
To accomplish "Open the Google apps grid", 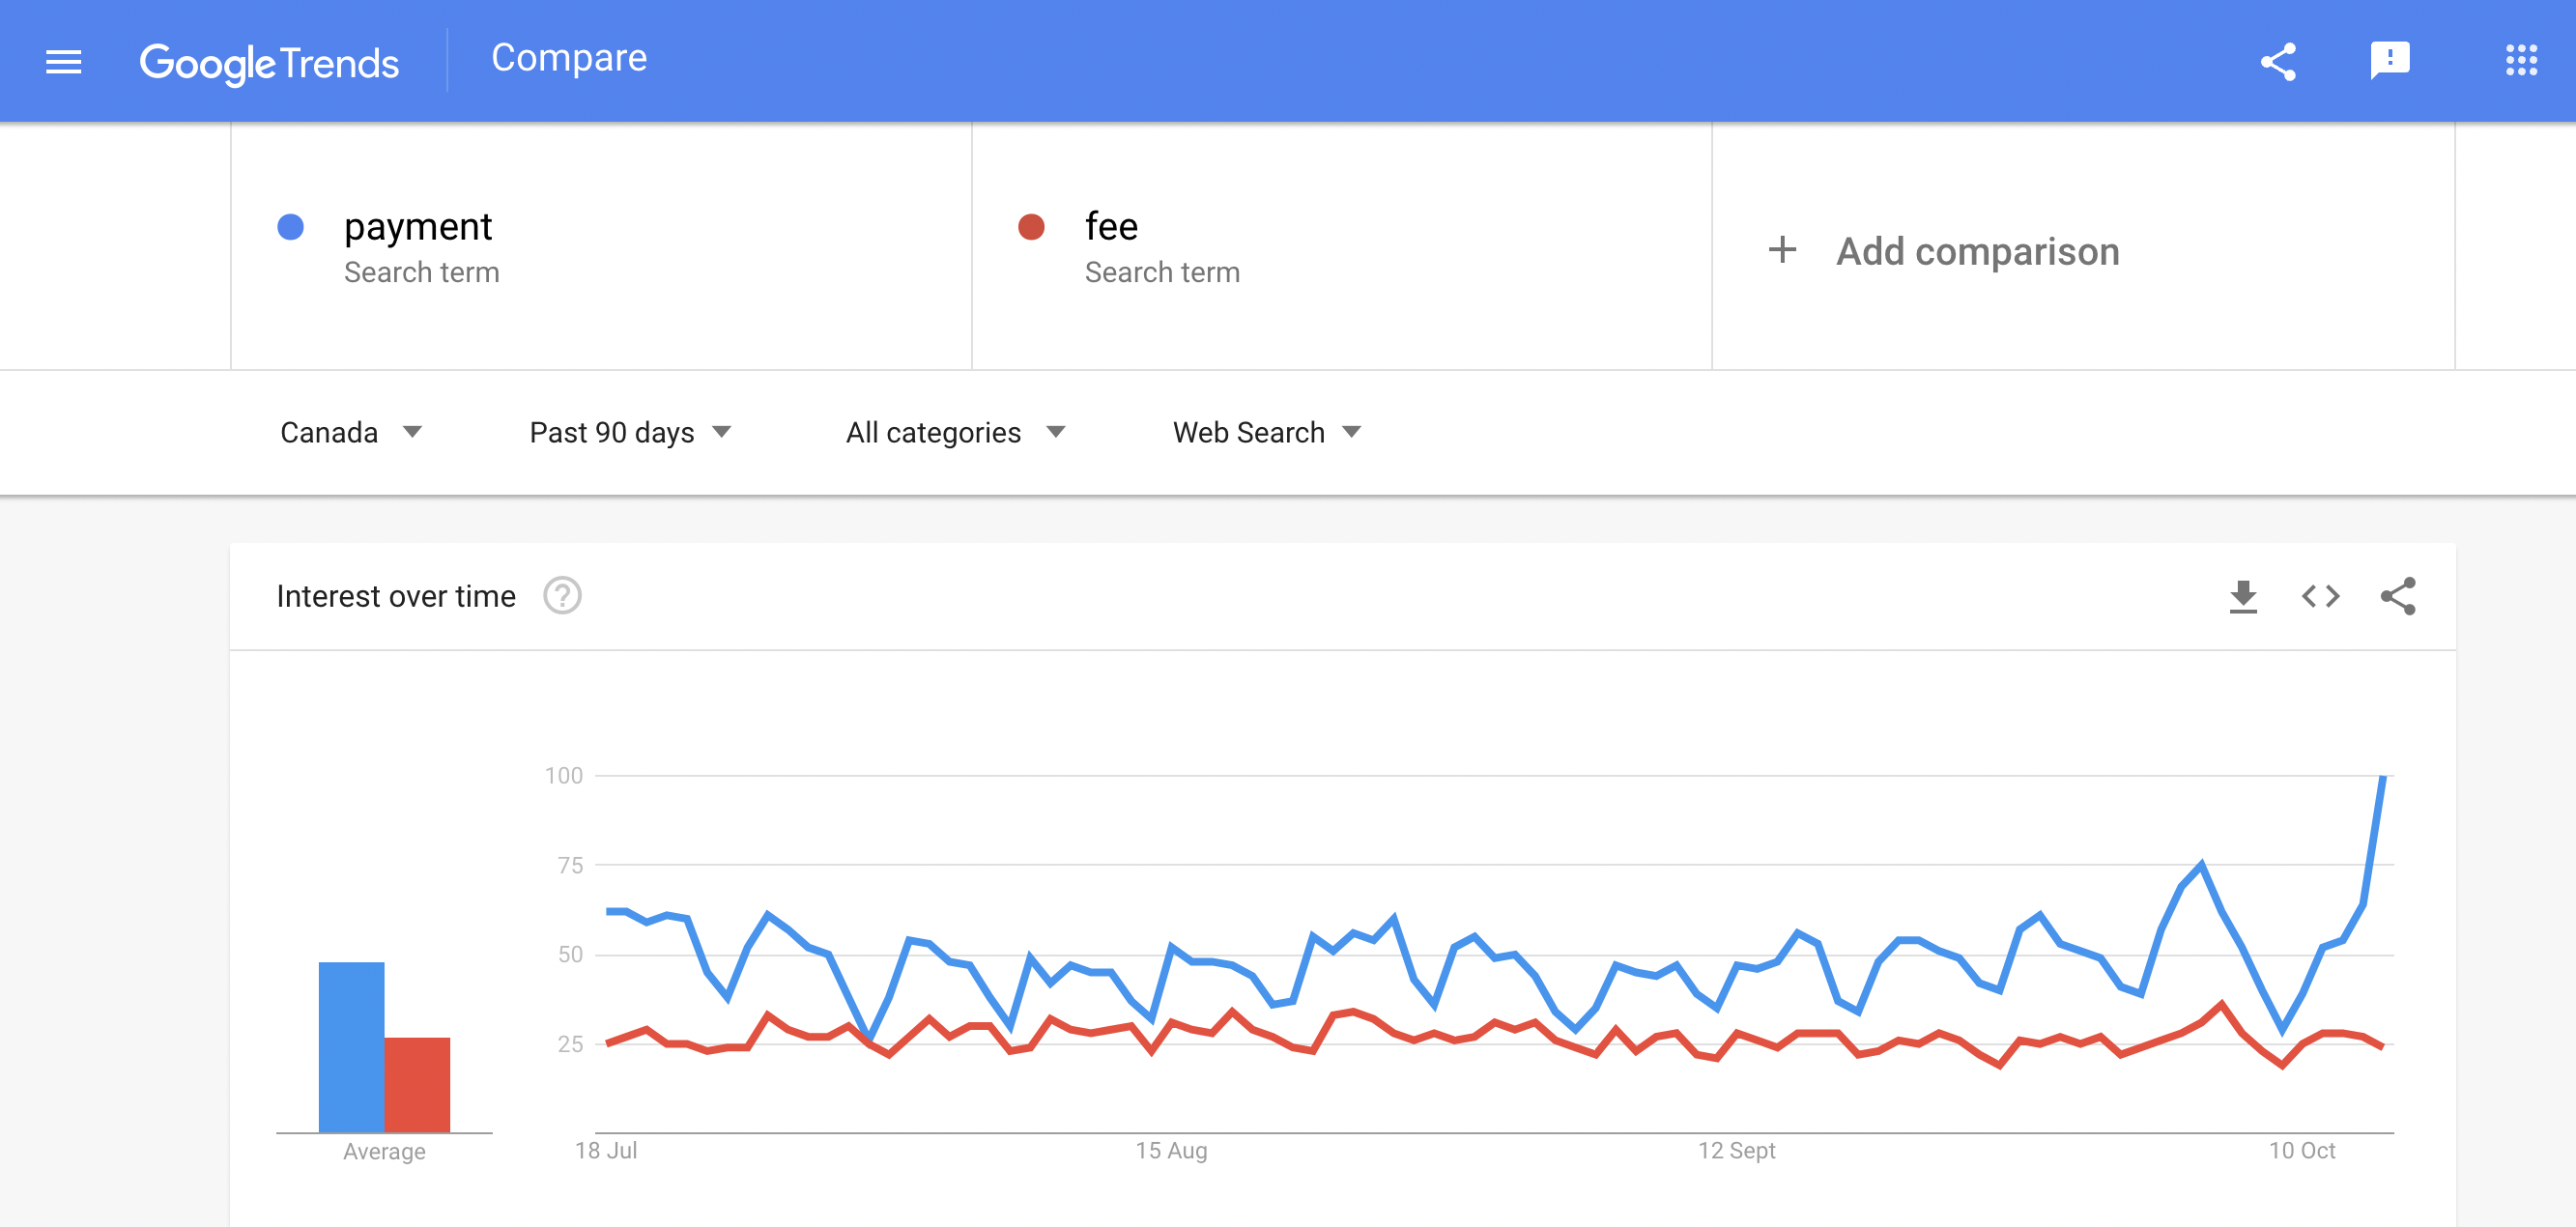I will [x=2521, y=60].
